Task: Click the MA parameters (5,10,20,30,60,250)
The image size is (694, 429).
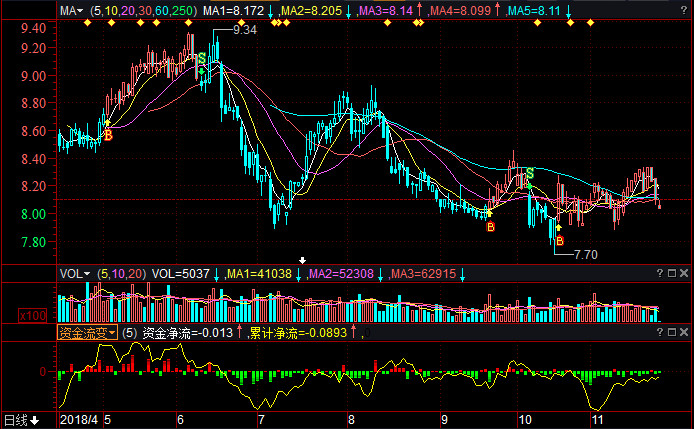Action: (142, 11)
